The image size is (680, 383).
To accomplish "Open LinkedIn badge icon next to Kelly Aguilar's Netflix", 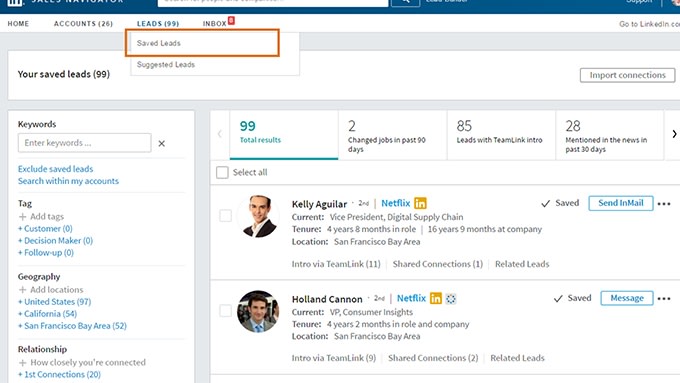I will coord(420,203).
